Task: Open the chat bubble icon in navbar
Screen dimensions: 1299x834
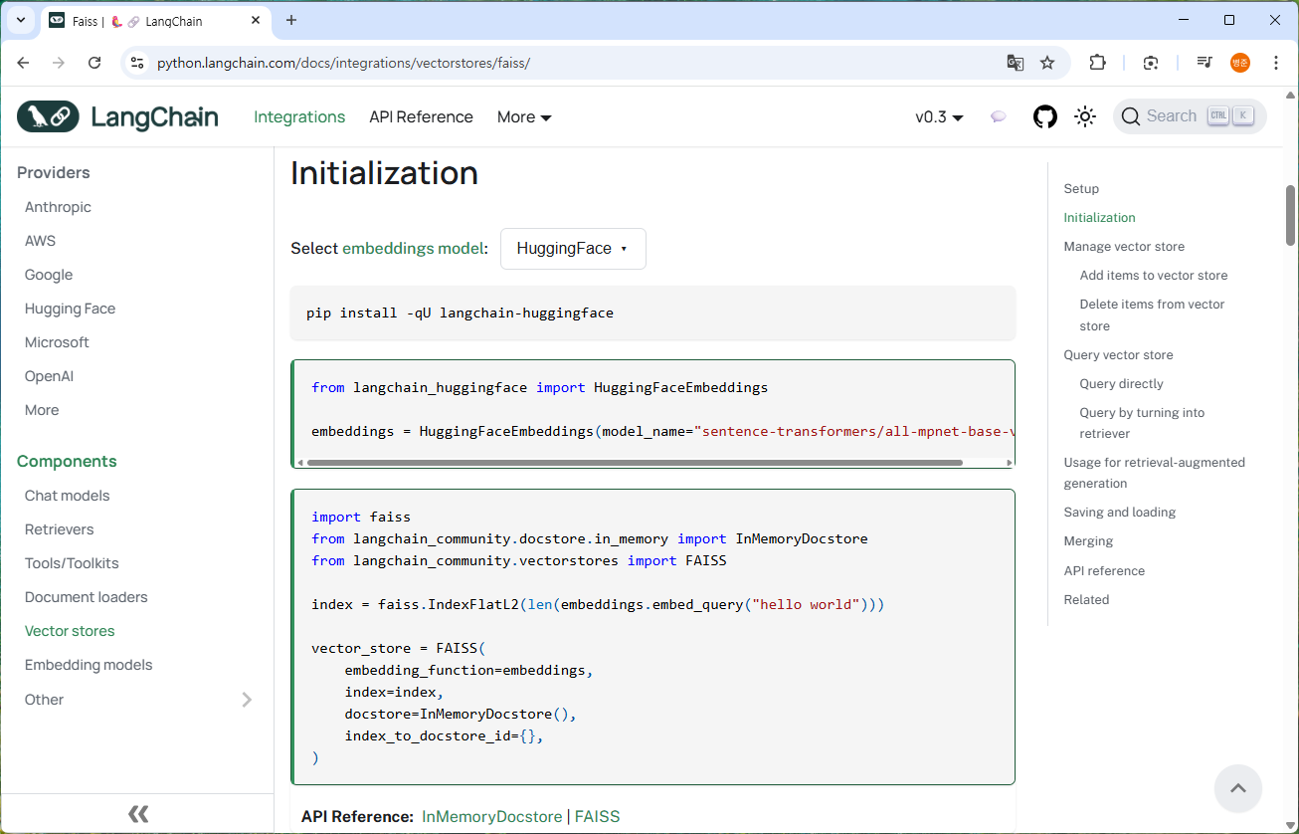Action: (998, 117)
